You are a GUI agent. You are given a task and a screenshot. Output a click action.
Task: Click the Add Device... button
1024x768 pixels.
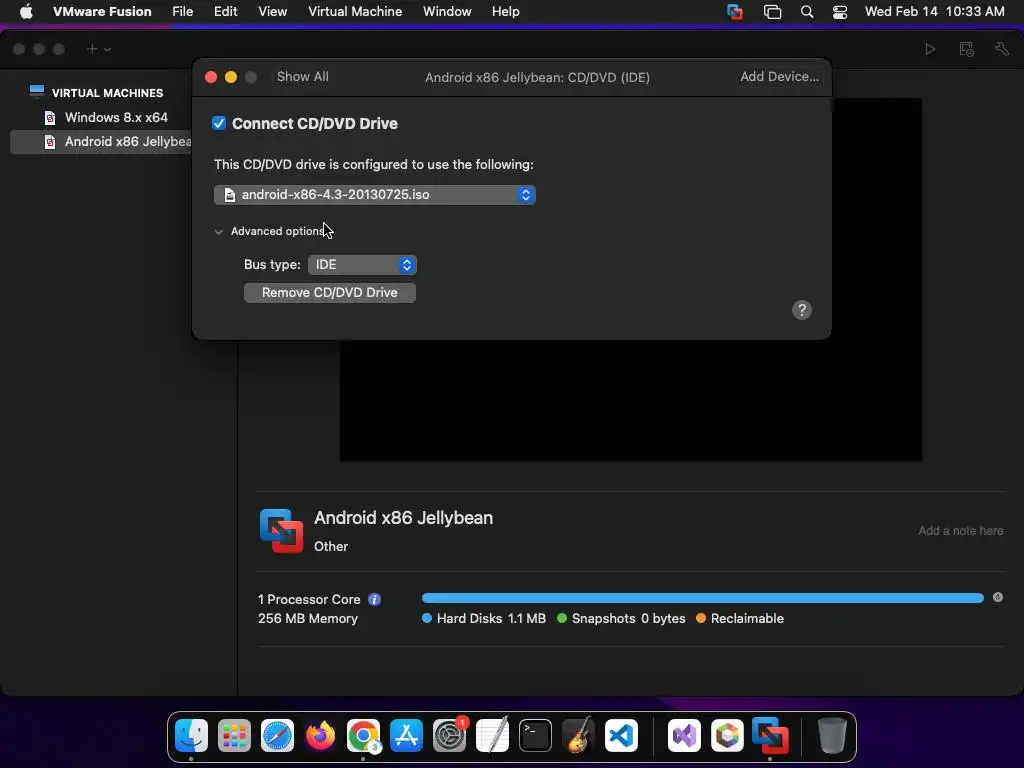pyautogui.click(x=779, y=76)
